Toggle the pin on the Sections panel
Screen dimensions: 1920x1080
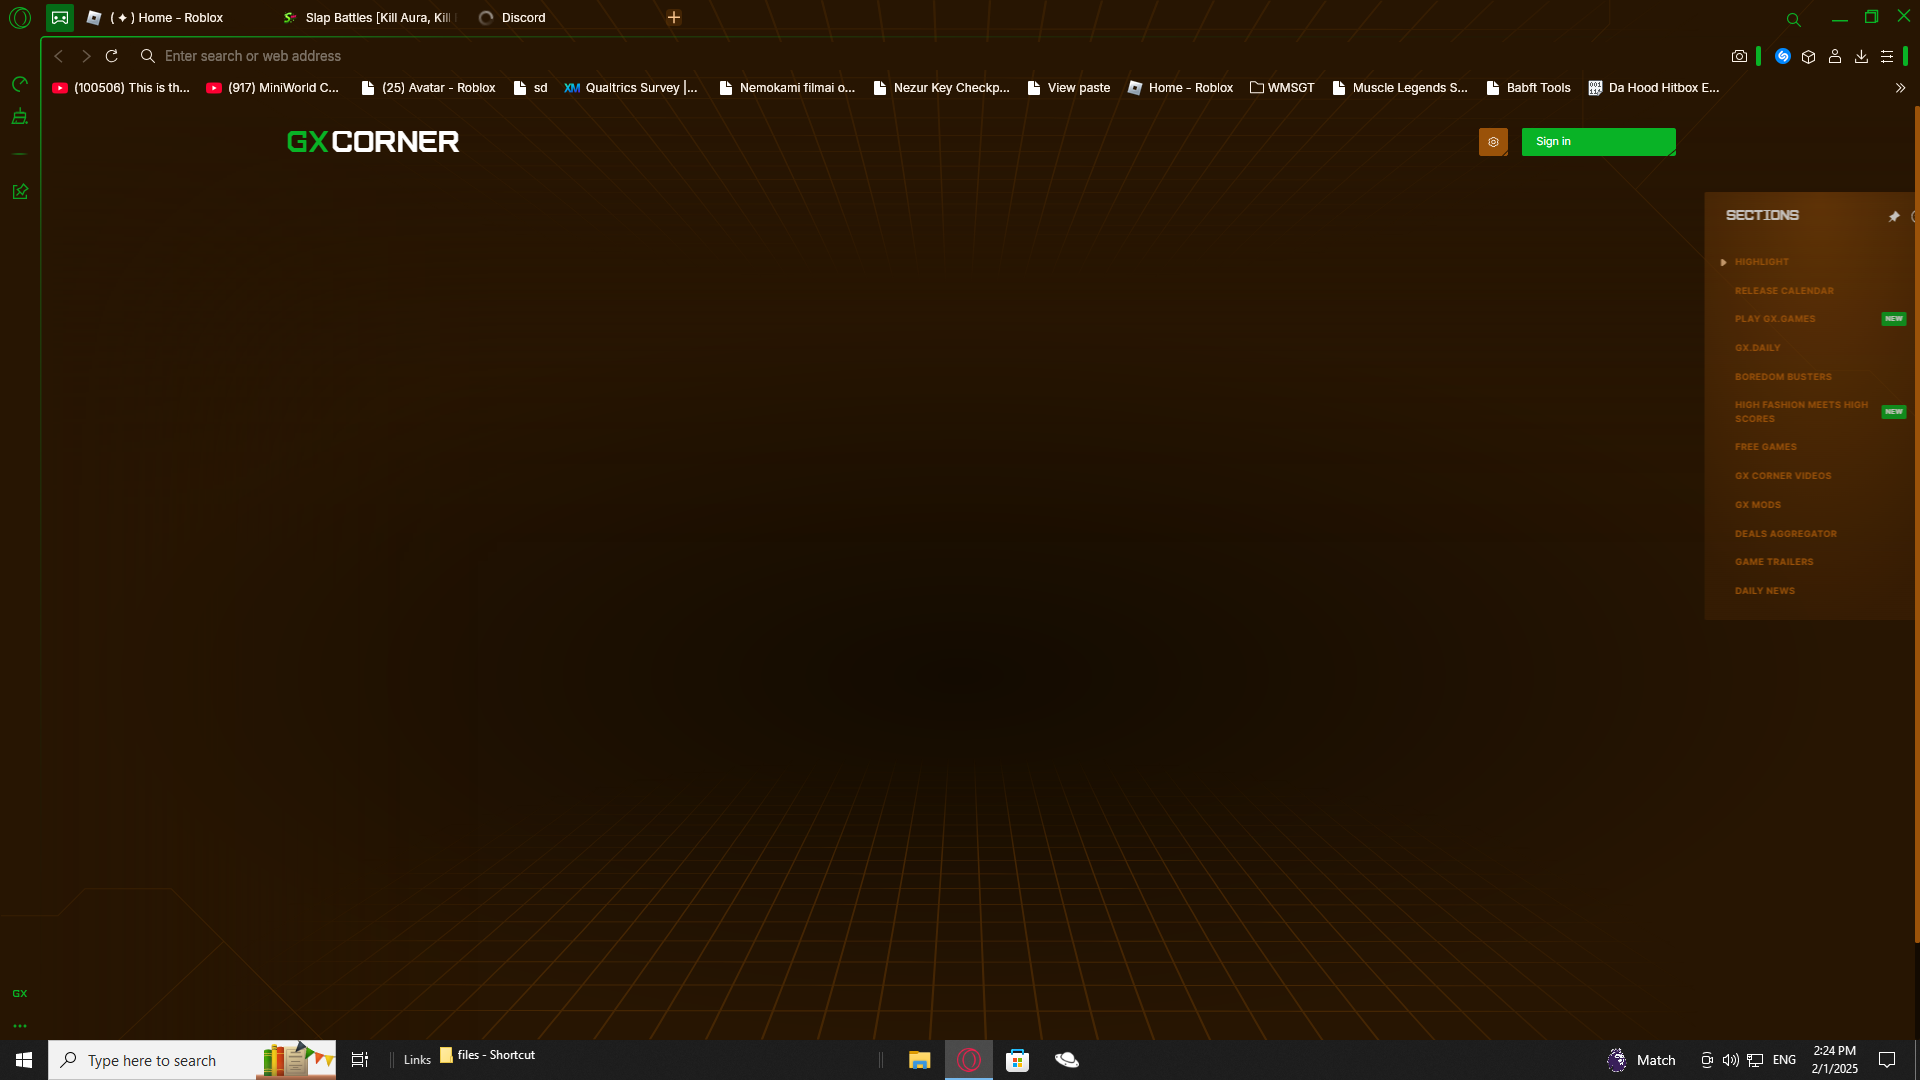pos(1893,216)
